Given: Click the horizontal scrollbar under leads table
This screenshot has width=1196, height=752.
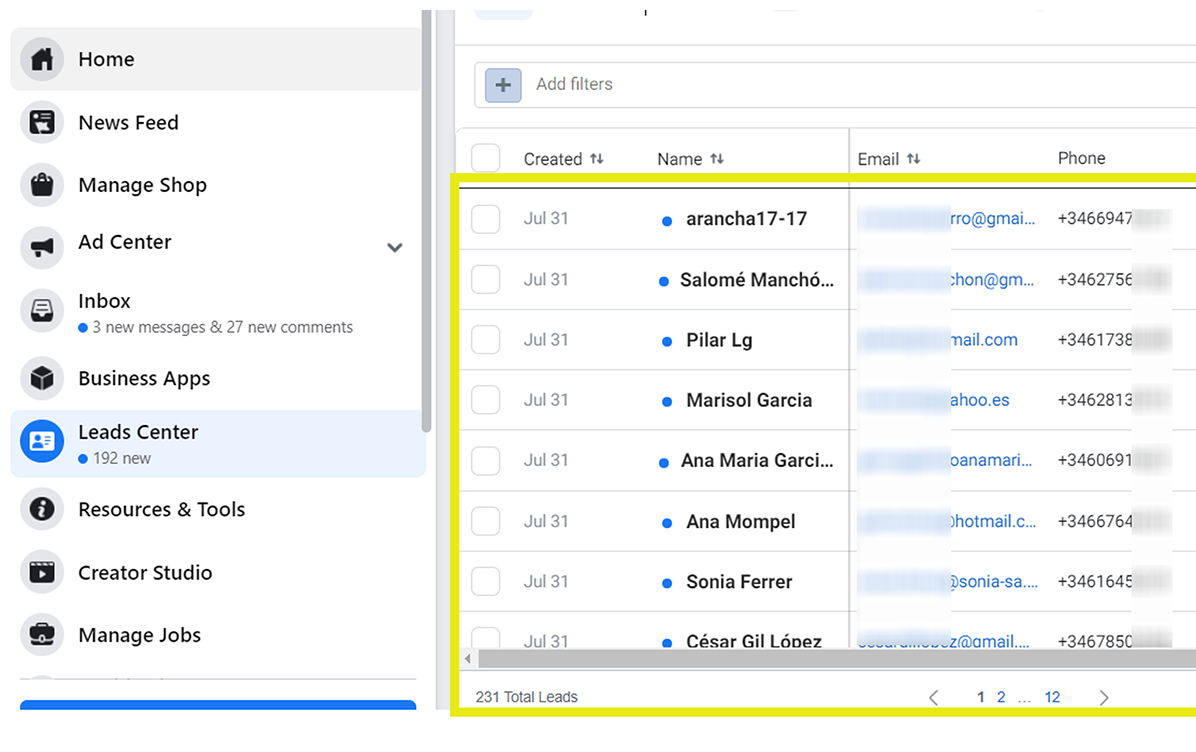Looking at the screenshot, I should 800,659.
